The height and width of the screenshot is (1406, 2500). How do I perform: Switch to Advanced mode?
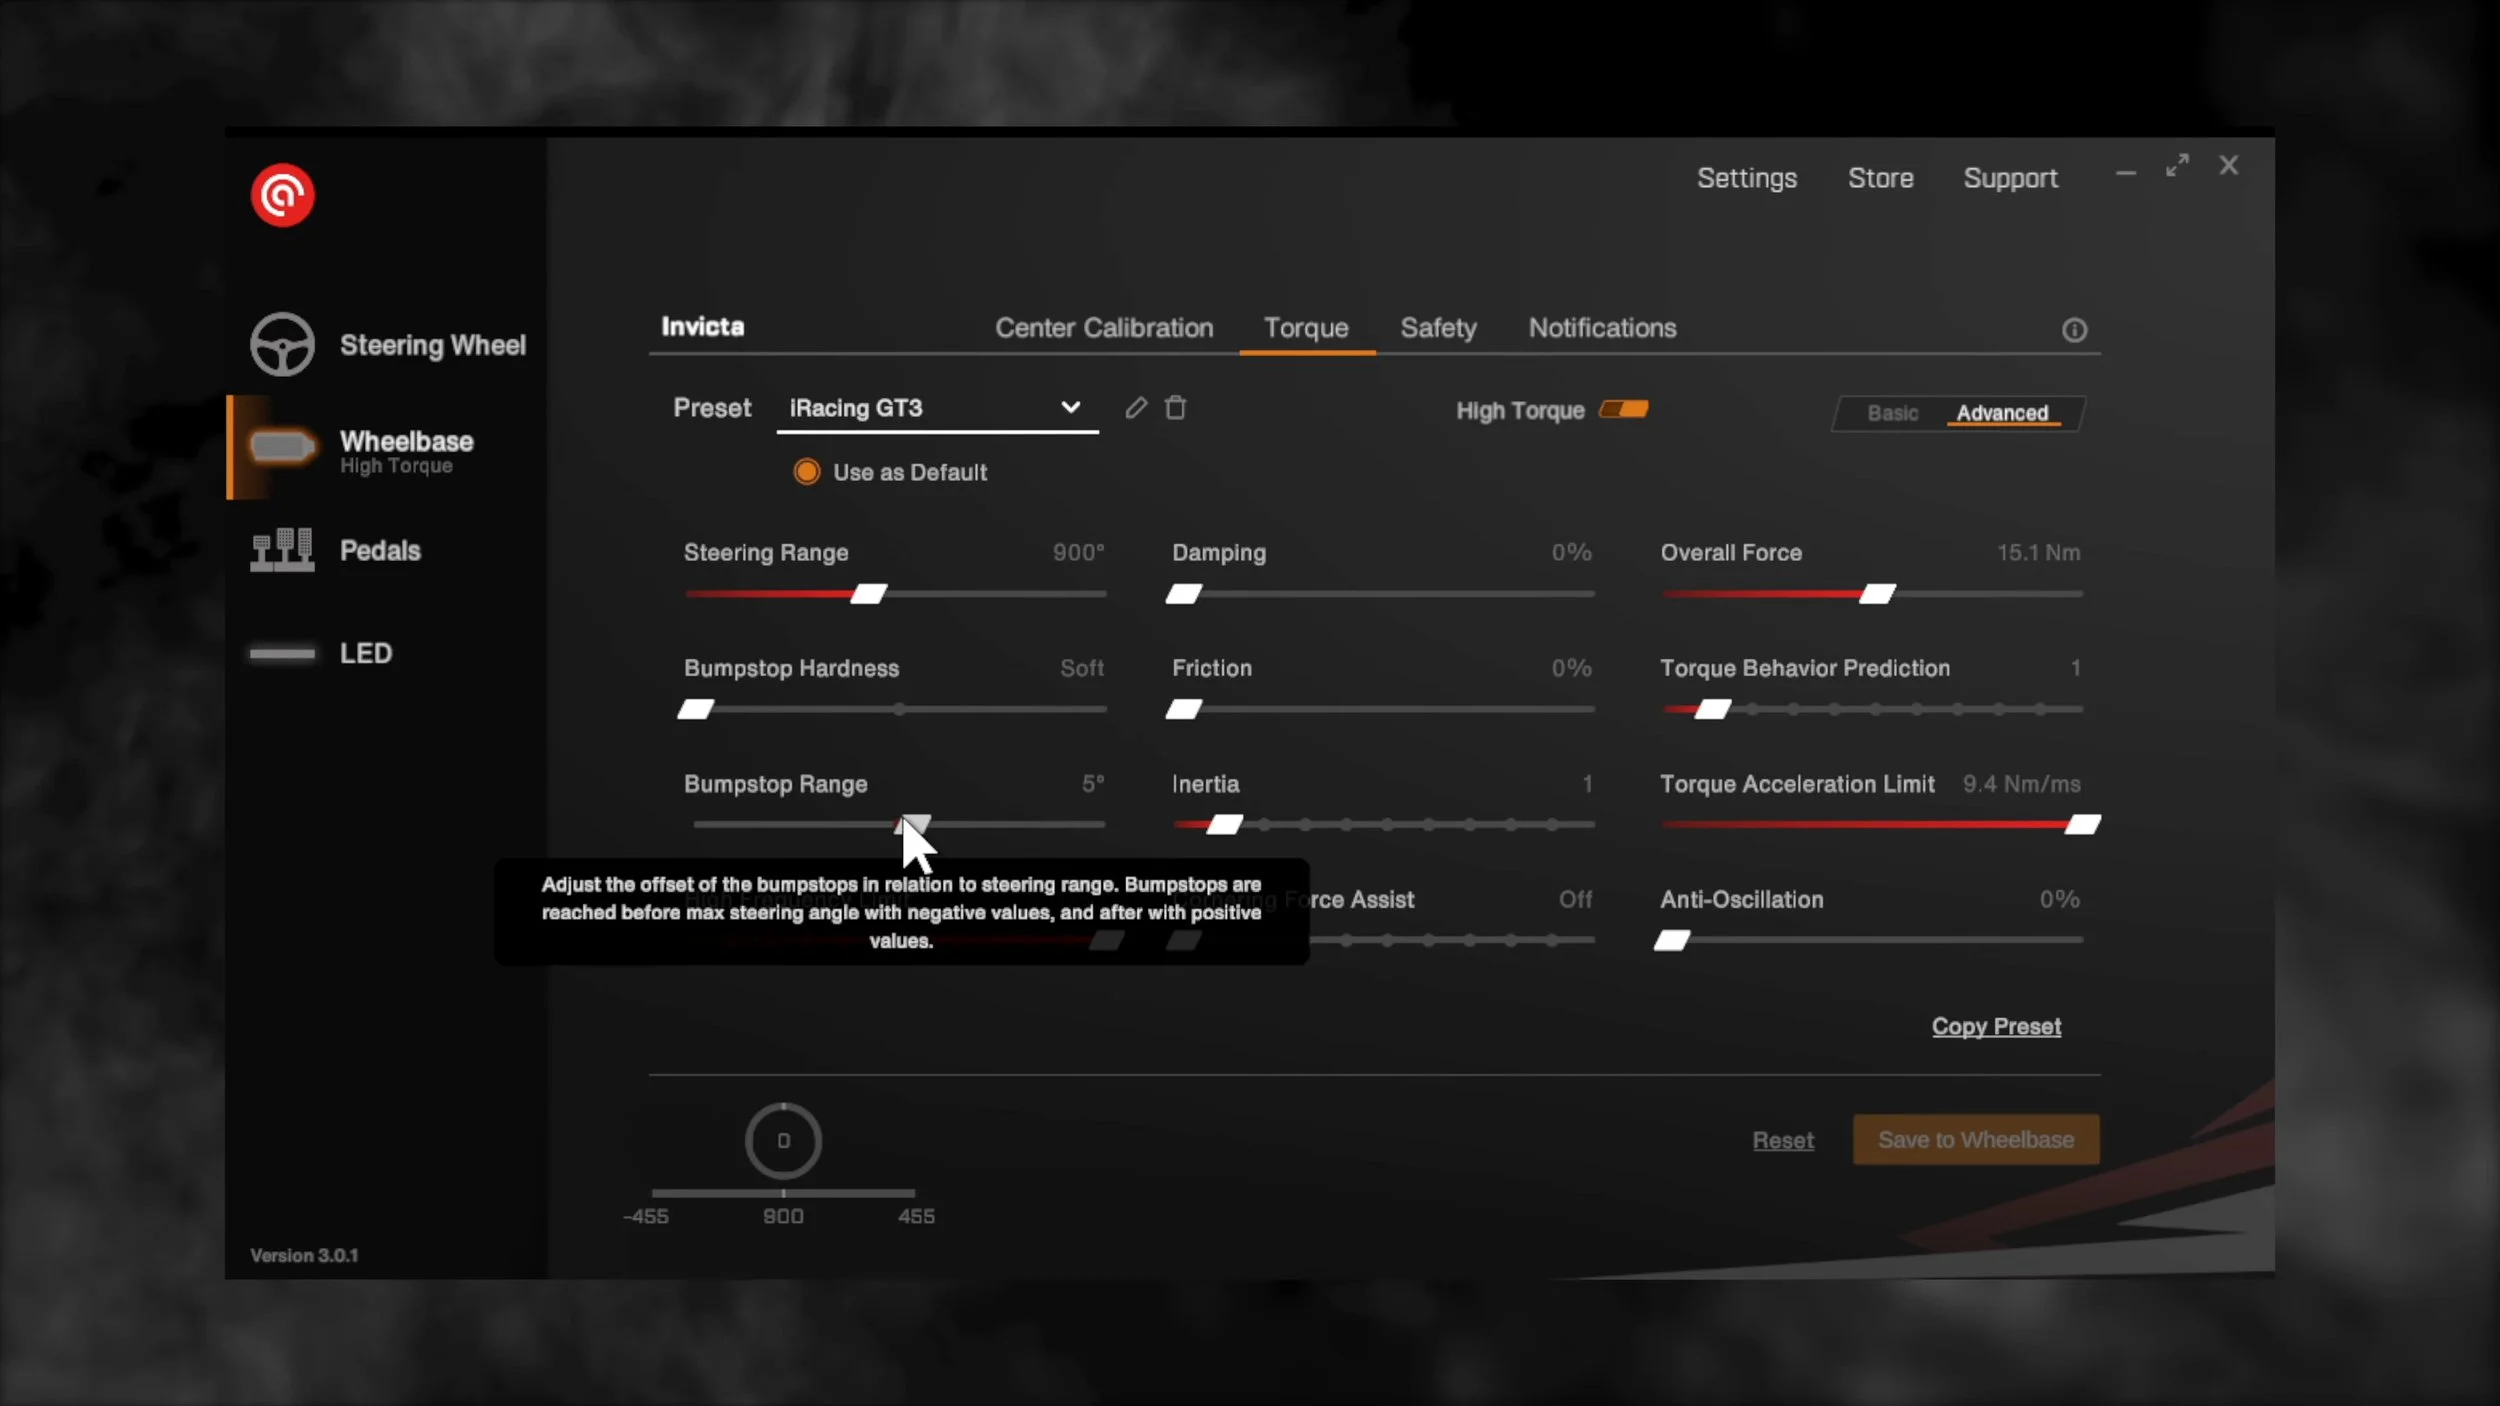tap(2002, 413)
